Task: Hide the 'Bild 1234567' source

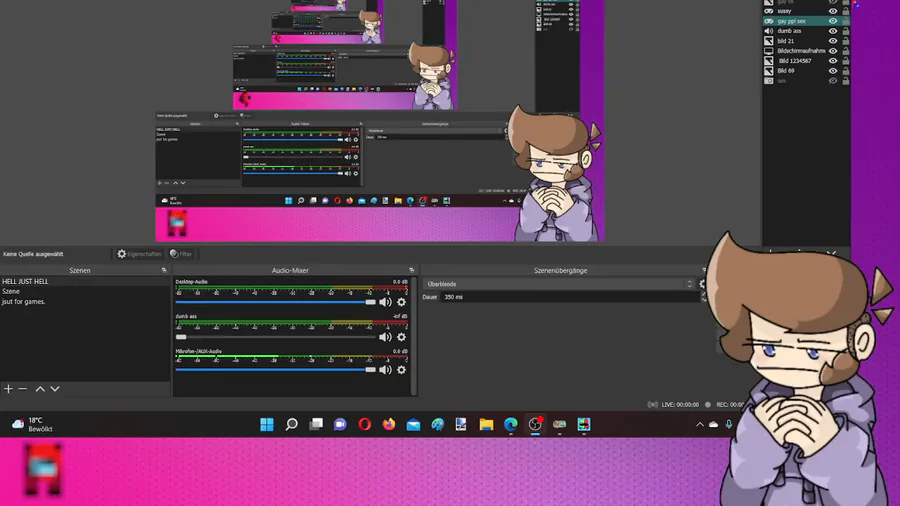Action: 832,60
